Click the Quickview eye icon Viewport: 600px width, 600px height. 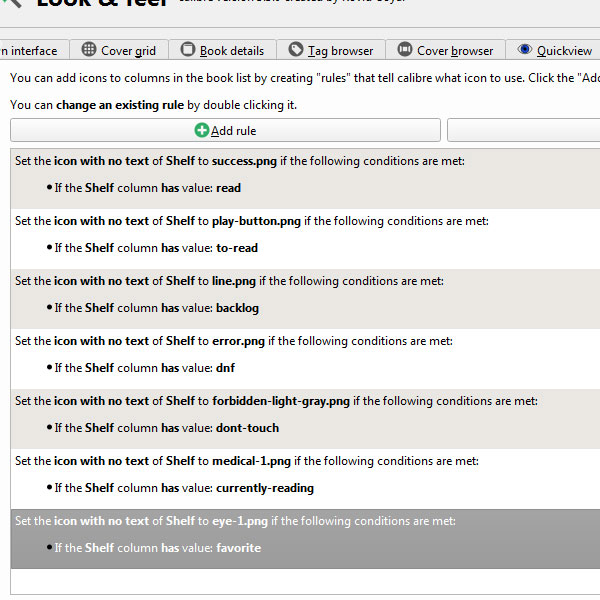click(x=525, y=49)
